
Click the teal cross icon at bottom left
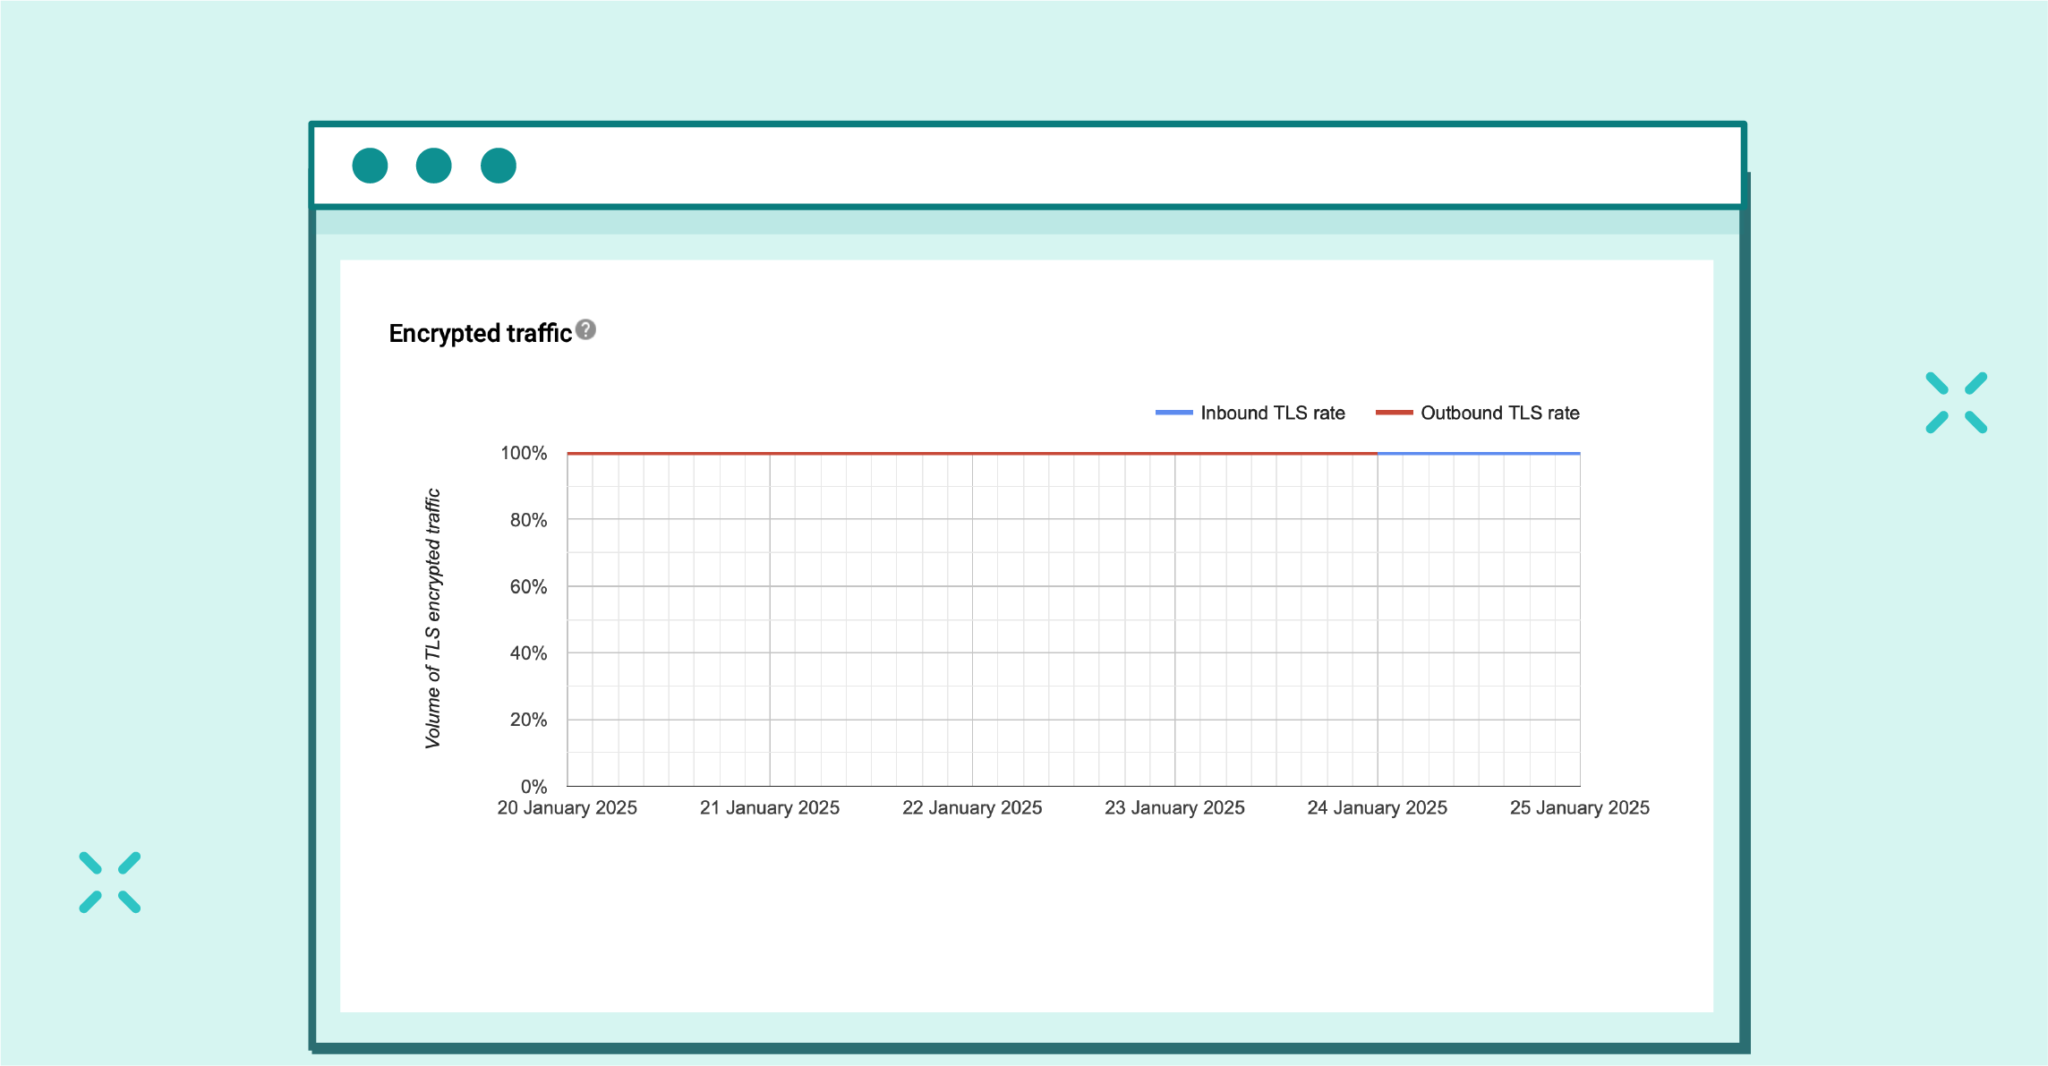(x=110, y=881)
